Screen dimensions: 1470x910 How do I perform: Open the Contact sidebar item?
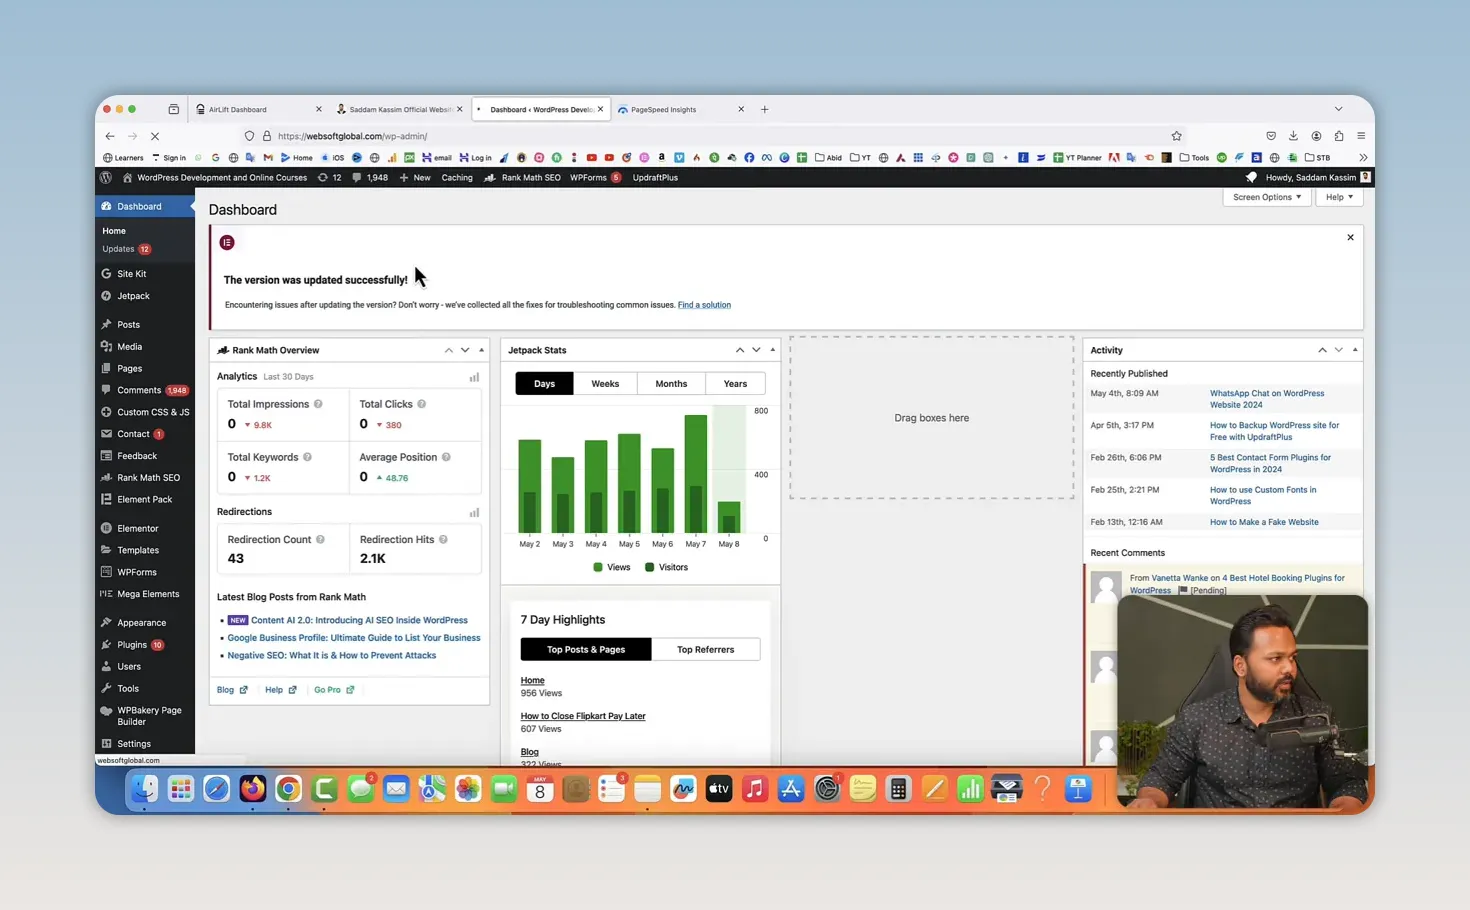[x=133, y=434]
